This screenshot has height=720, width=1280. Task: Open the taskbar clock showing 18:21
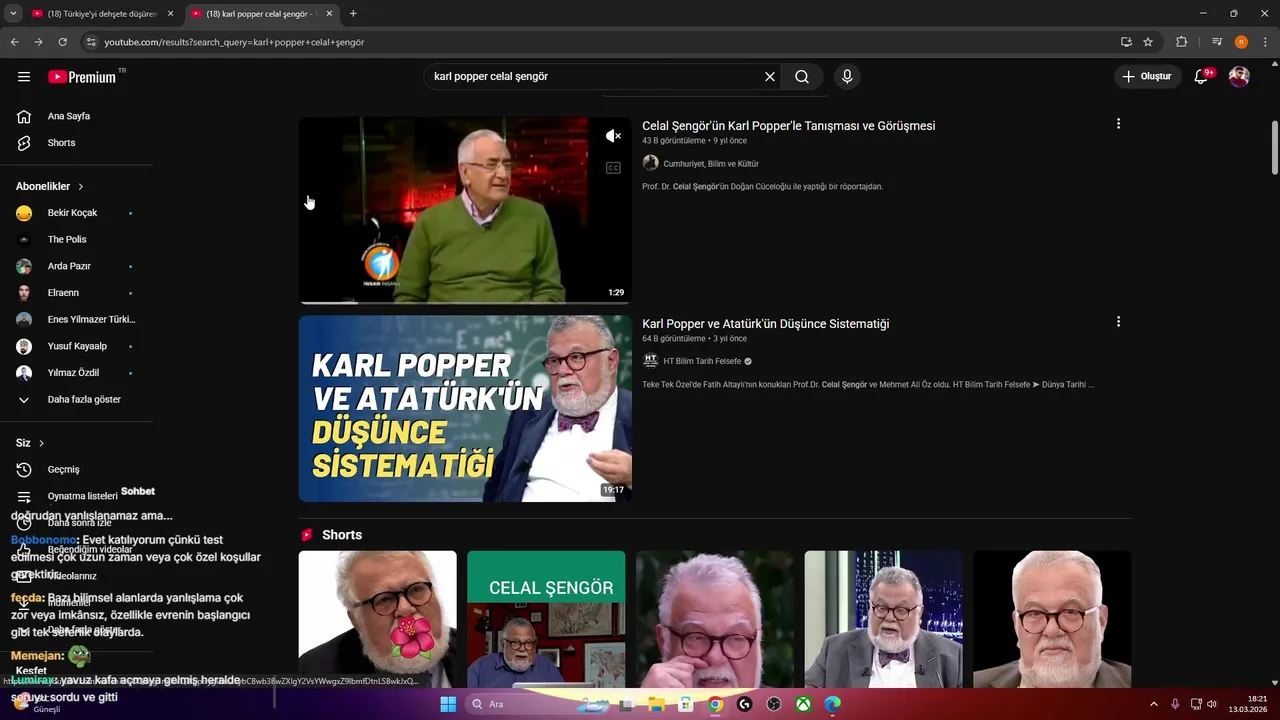[1248, 704]
